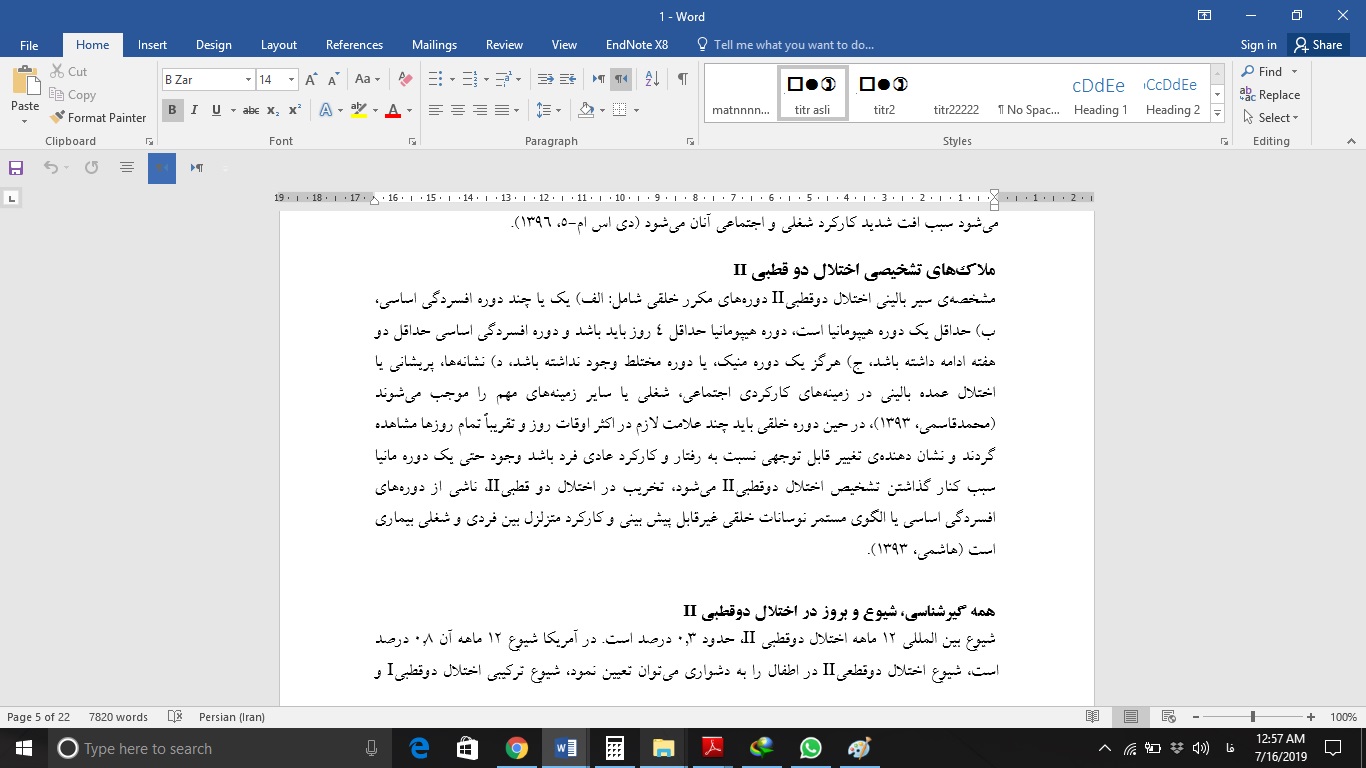
Task: Open the EndNote X8 tab
Action: (x=636, y=45)
